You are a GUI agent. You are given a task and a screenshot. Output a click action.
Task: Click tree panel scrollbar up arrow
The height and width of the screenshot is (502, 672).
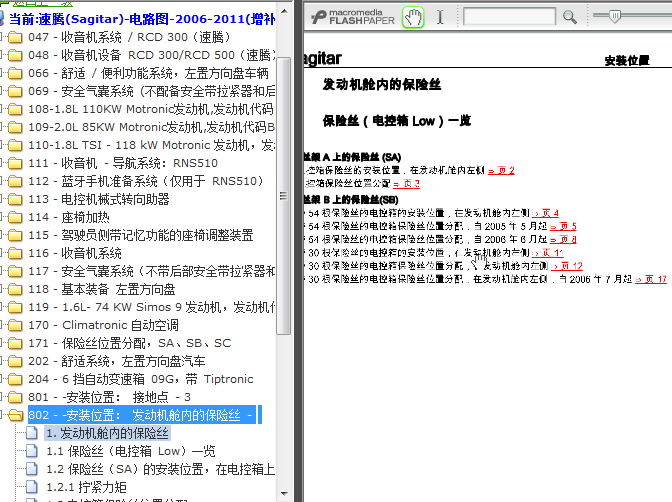click(284, 11)
